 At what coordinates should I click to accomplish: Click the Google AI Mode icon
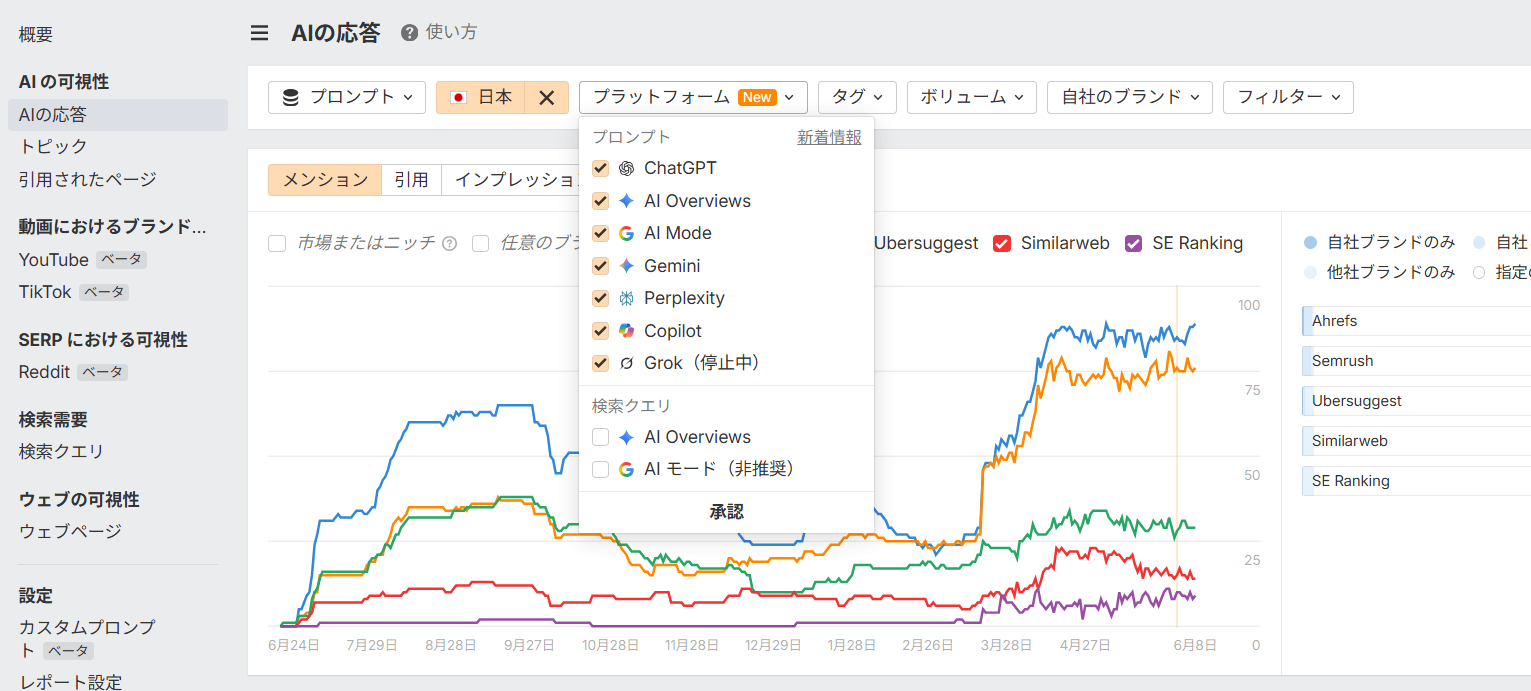pos(627,233)
